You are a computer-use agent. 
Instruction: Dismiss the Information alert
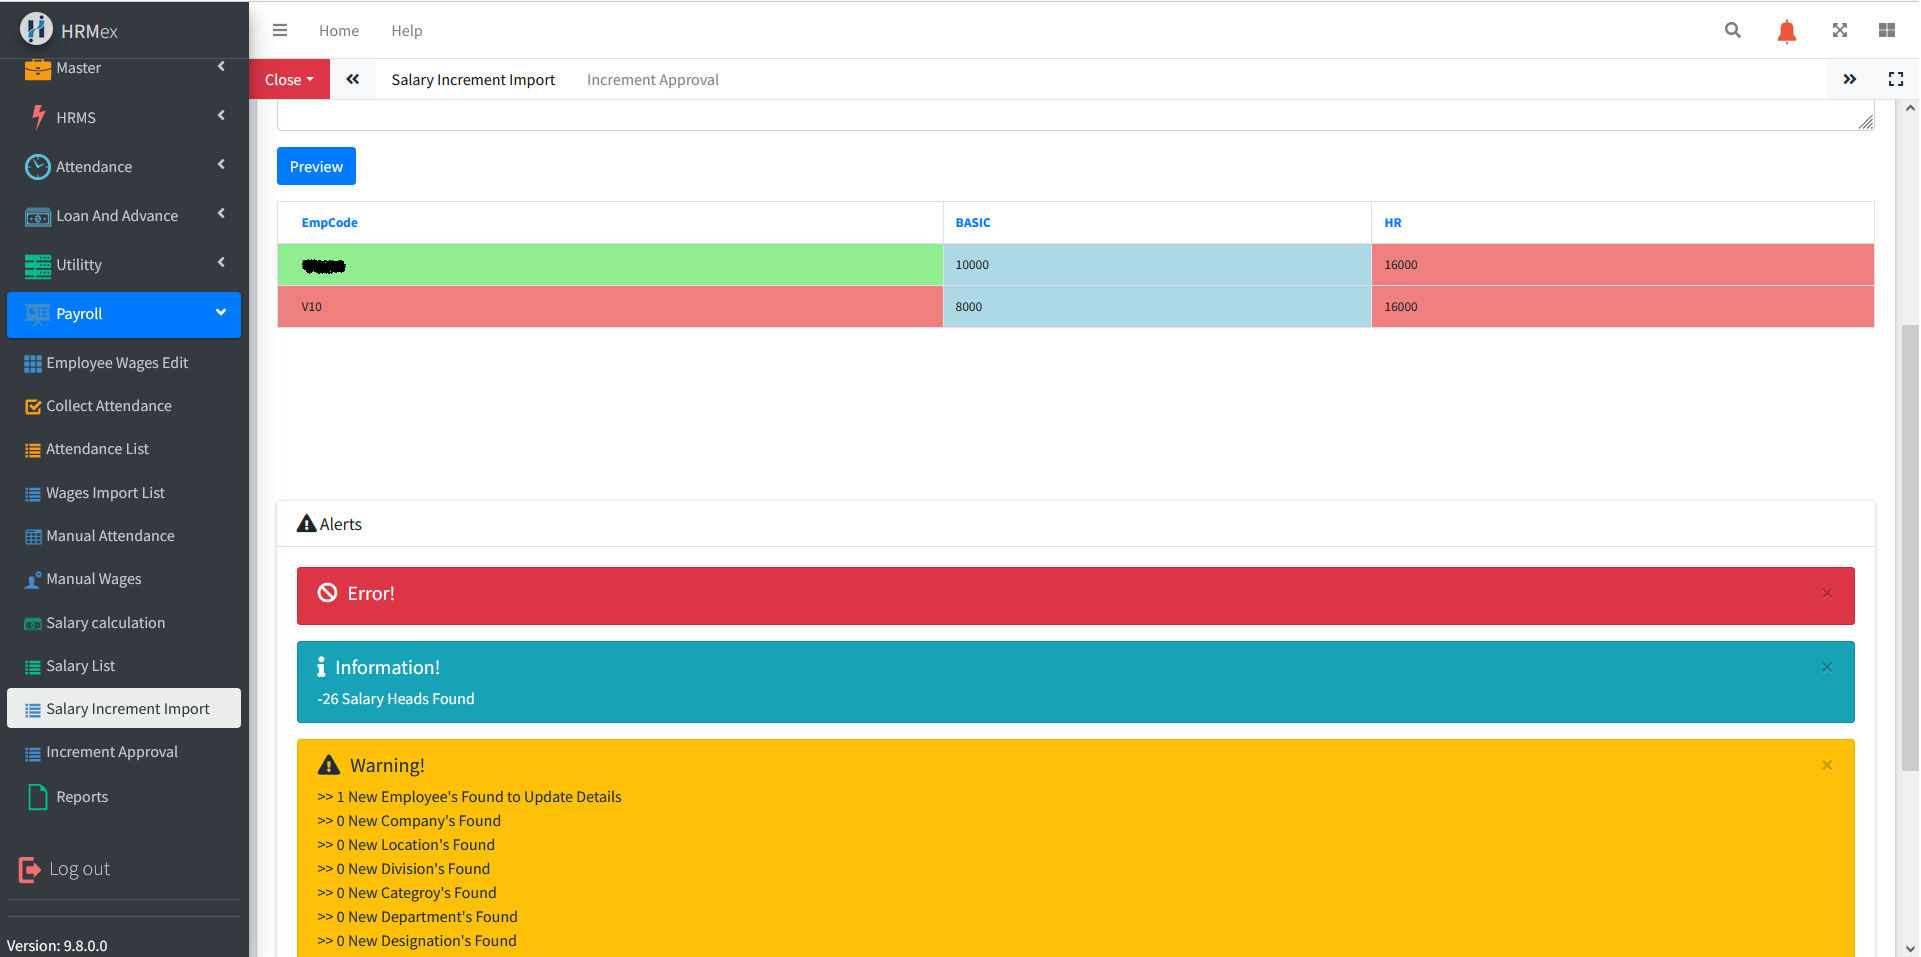tap(1826, 667)
